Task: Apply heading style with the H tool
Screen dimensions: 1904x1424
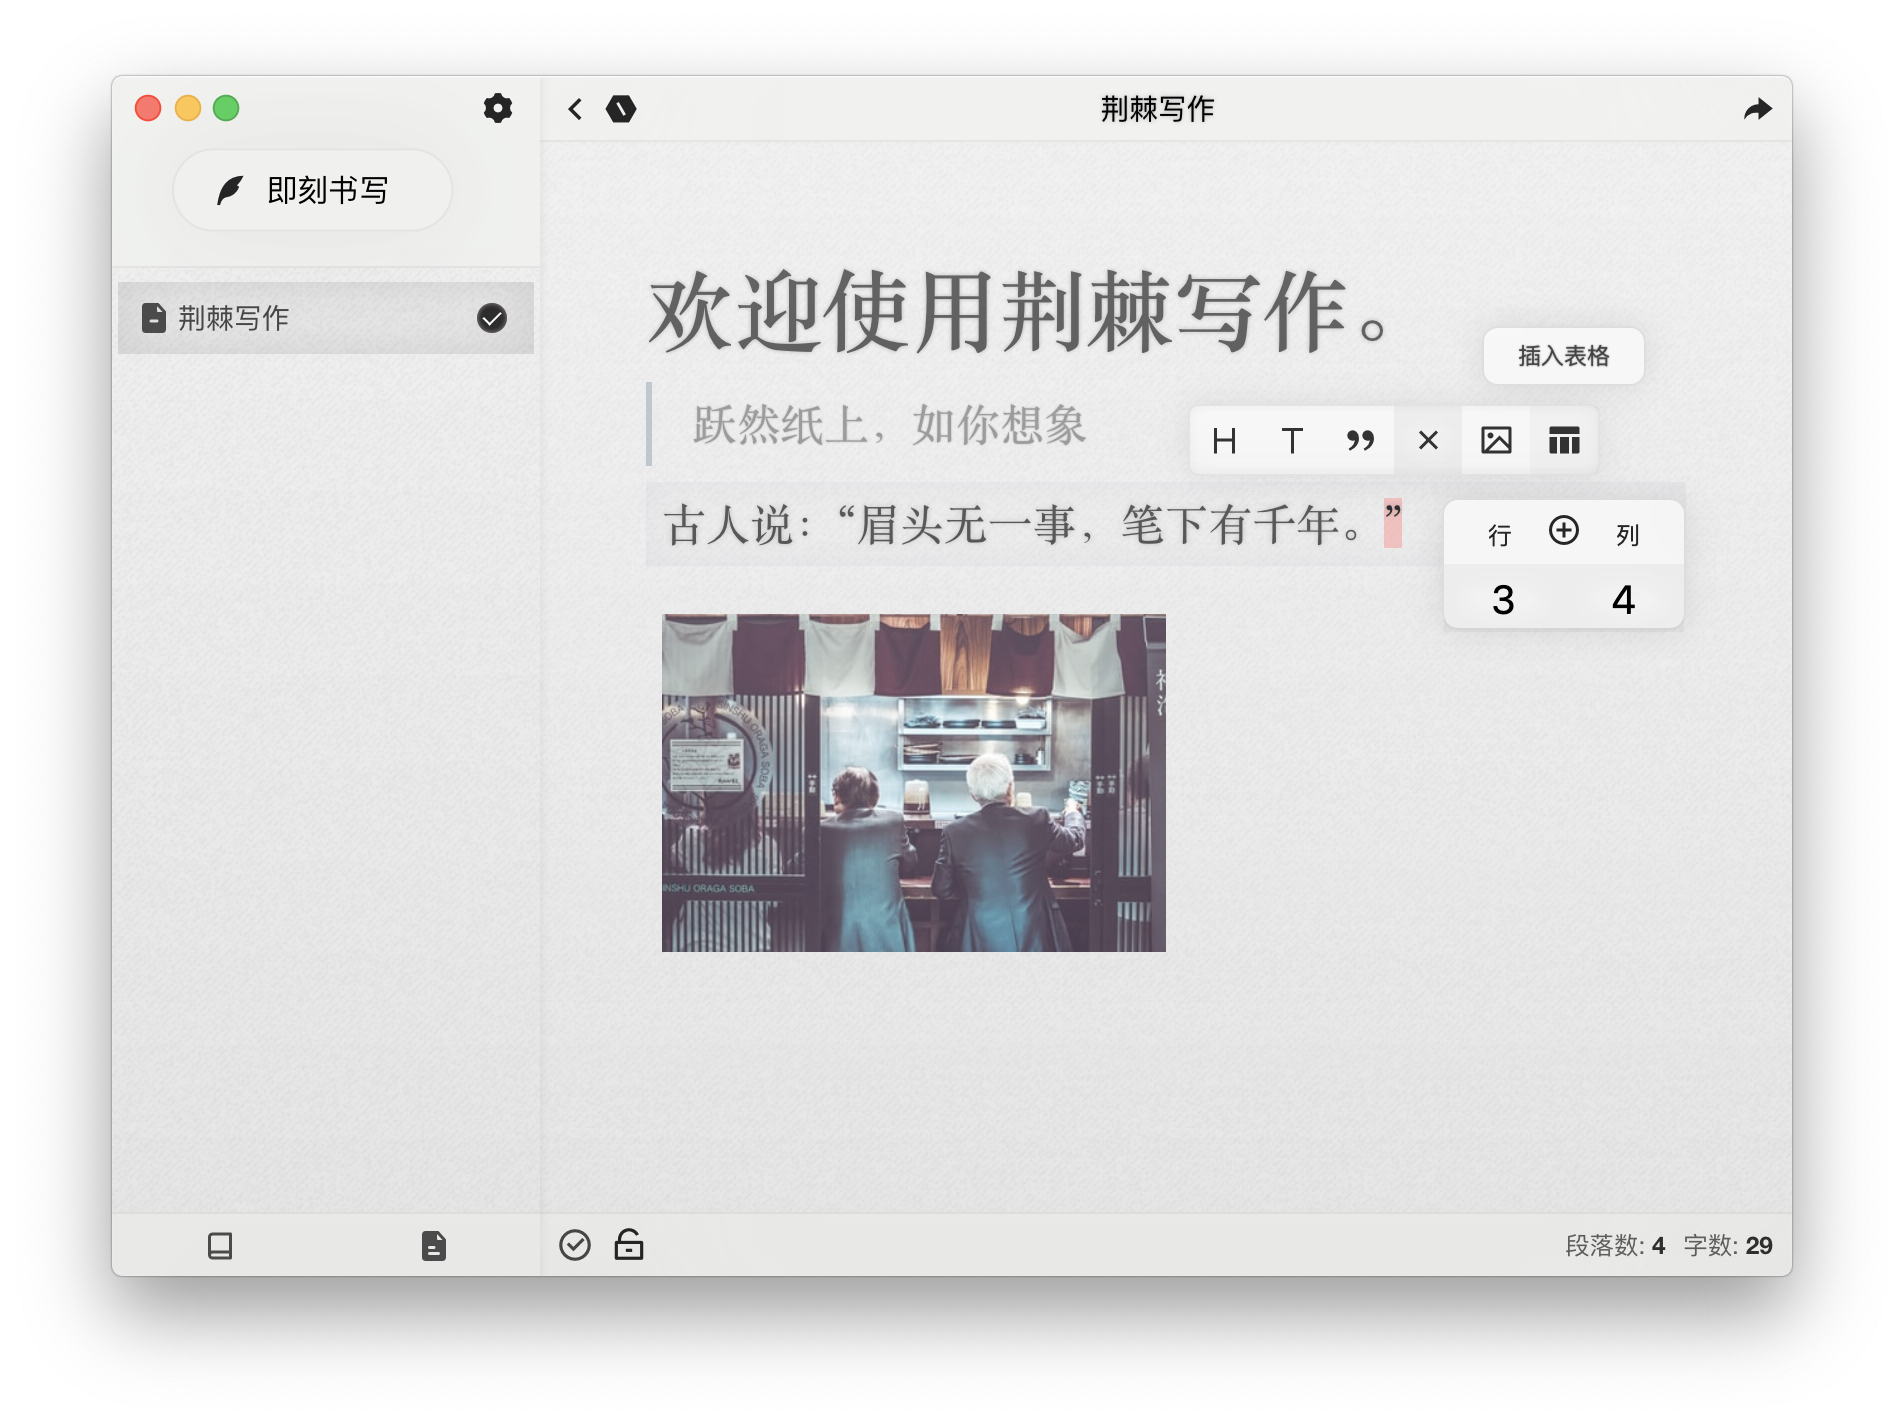Action: pyautogui.click(x=1224, y=441)
